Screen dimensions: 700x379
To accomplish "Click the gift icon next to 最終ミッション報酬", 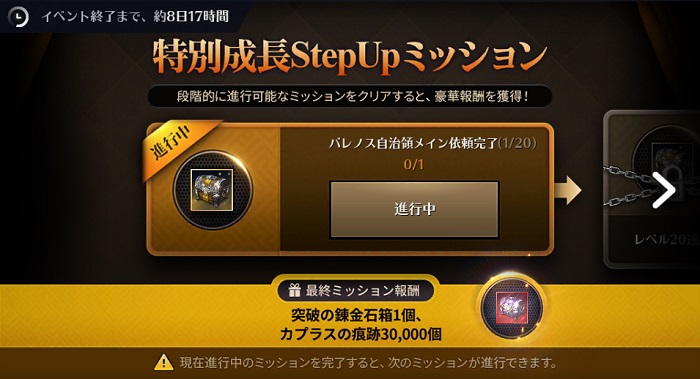I will 294,291.
